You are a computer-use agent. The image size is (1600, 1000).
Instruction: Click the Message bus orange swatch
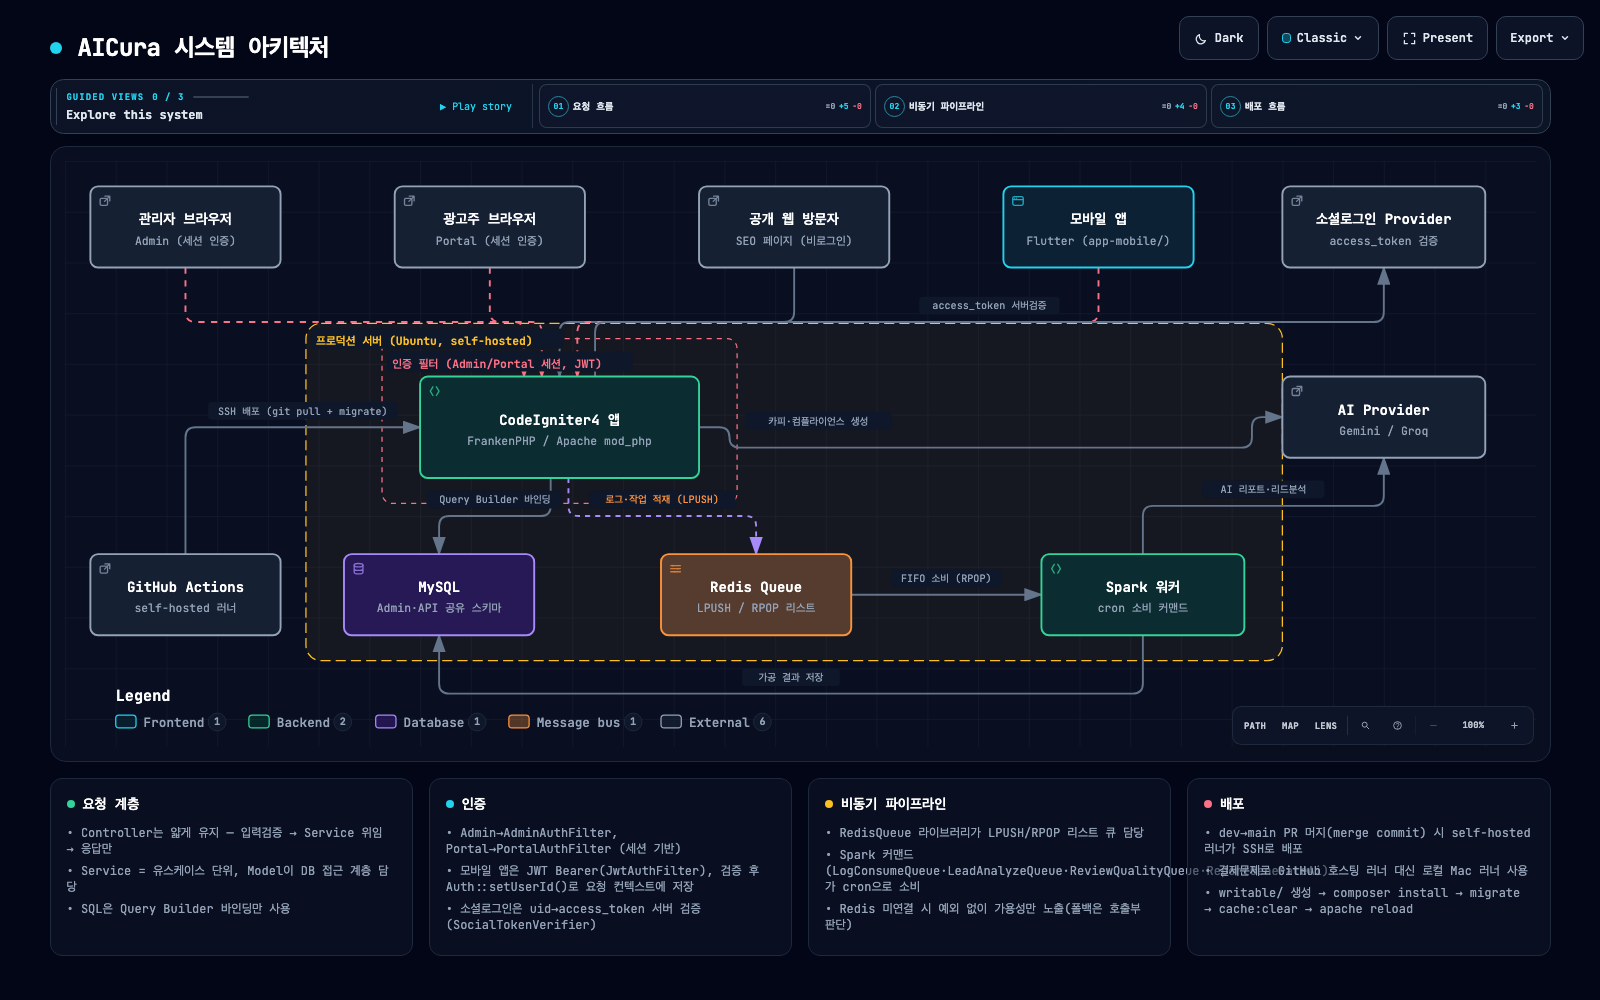(519, 722)
